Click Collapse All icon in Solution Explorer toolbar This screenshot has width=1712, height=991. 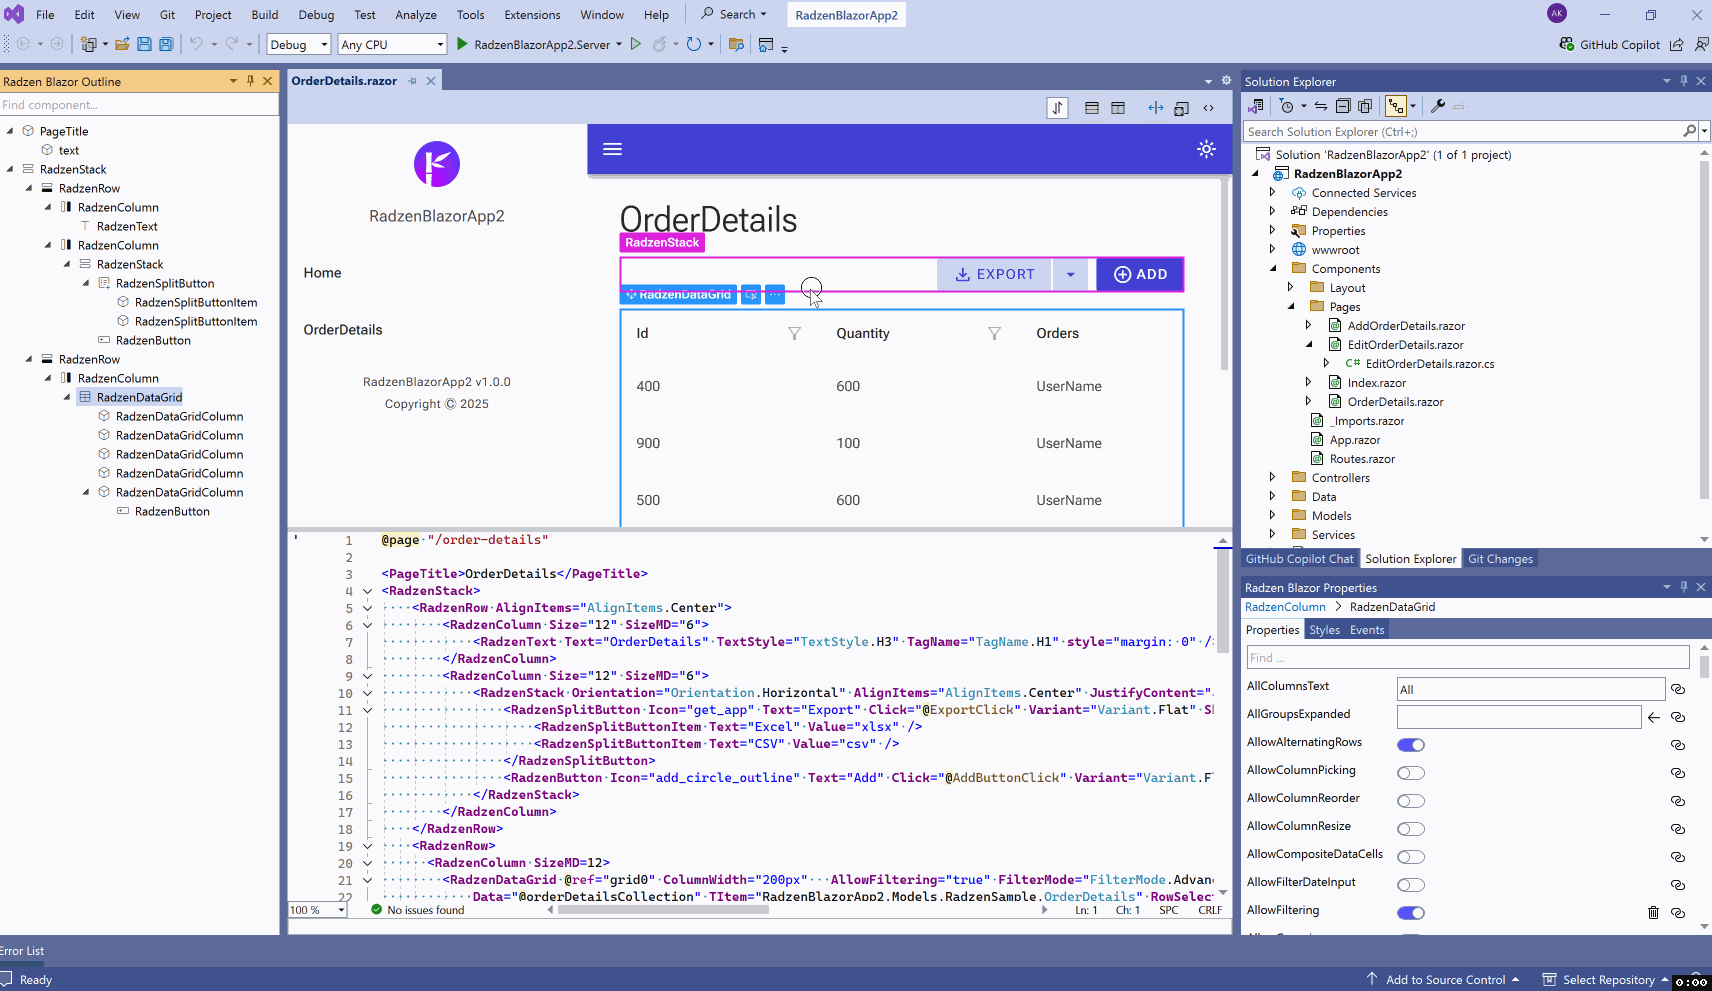tap(1343, 106)
